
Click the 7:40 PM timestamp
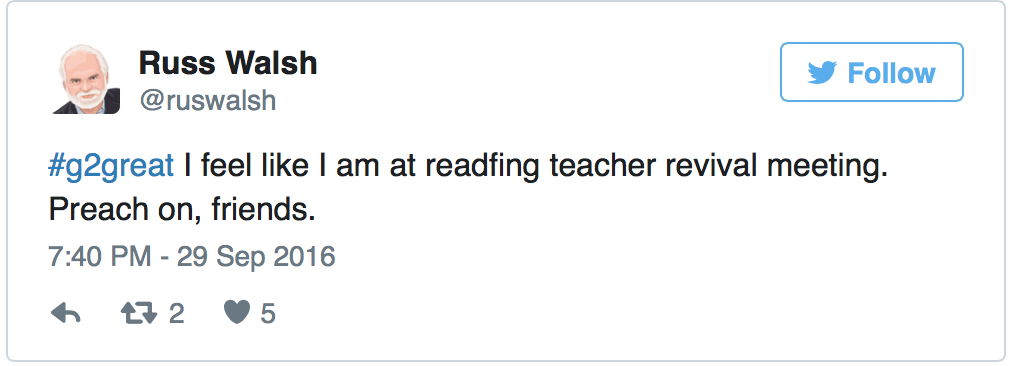(100, 257)
